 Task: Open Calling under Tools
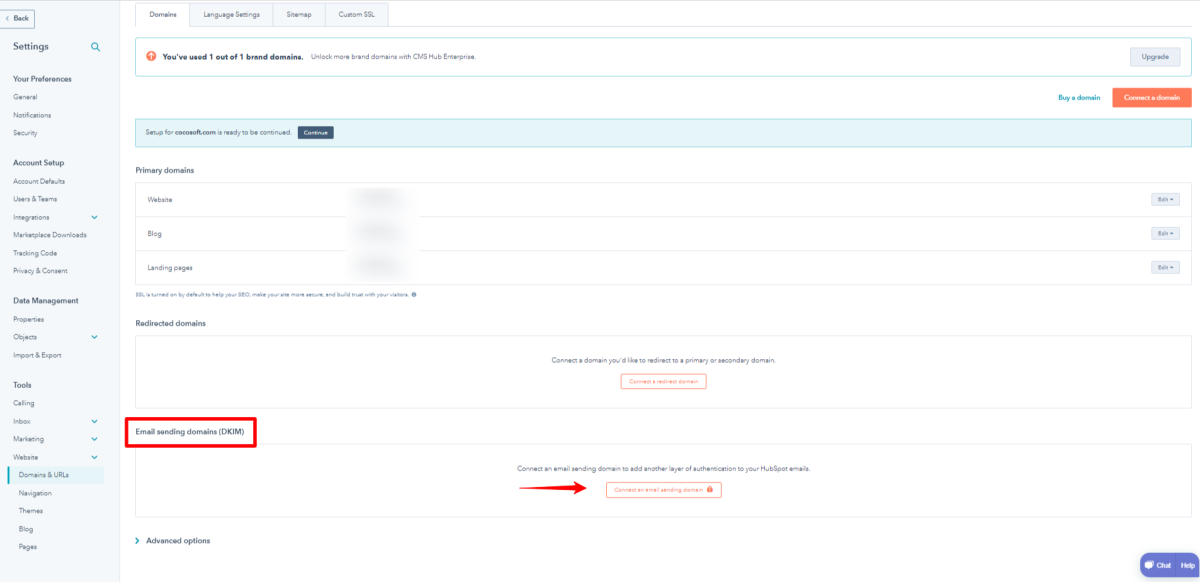coord(24,403)
